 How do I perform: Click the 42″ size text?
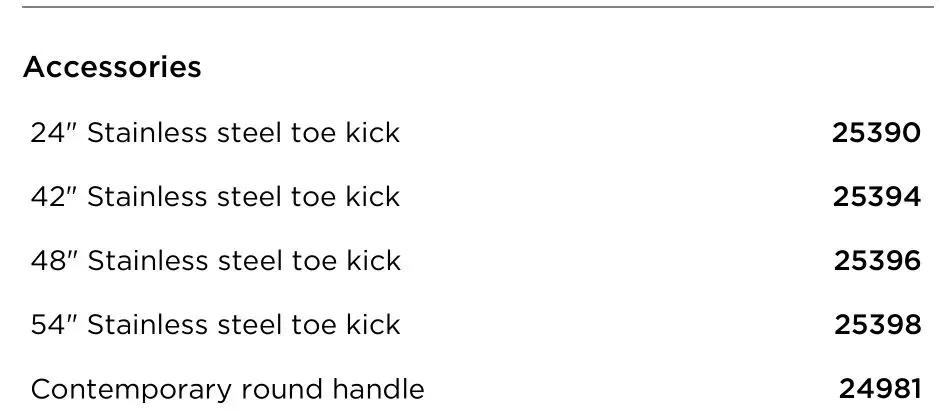54,197
